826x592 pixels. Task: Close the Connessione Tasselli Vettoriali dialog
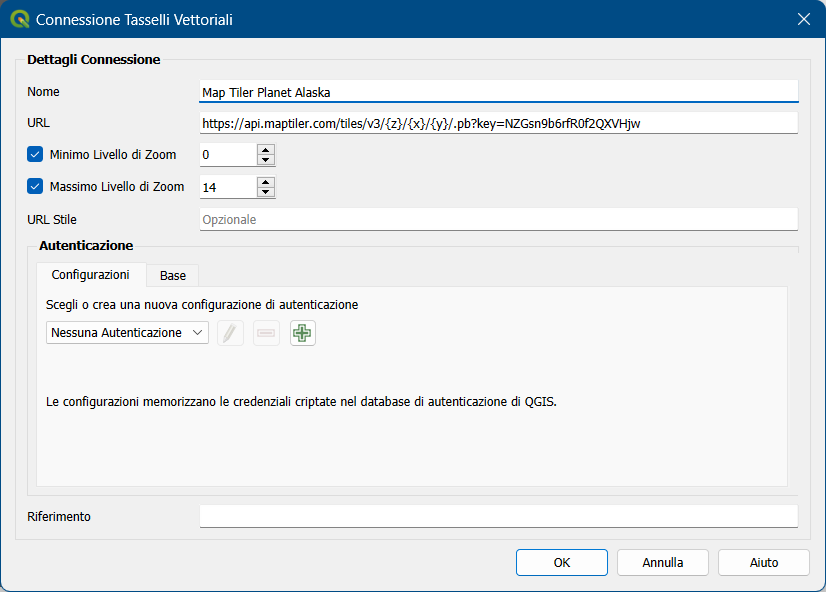(803, 19)
